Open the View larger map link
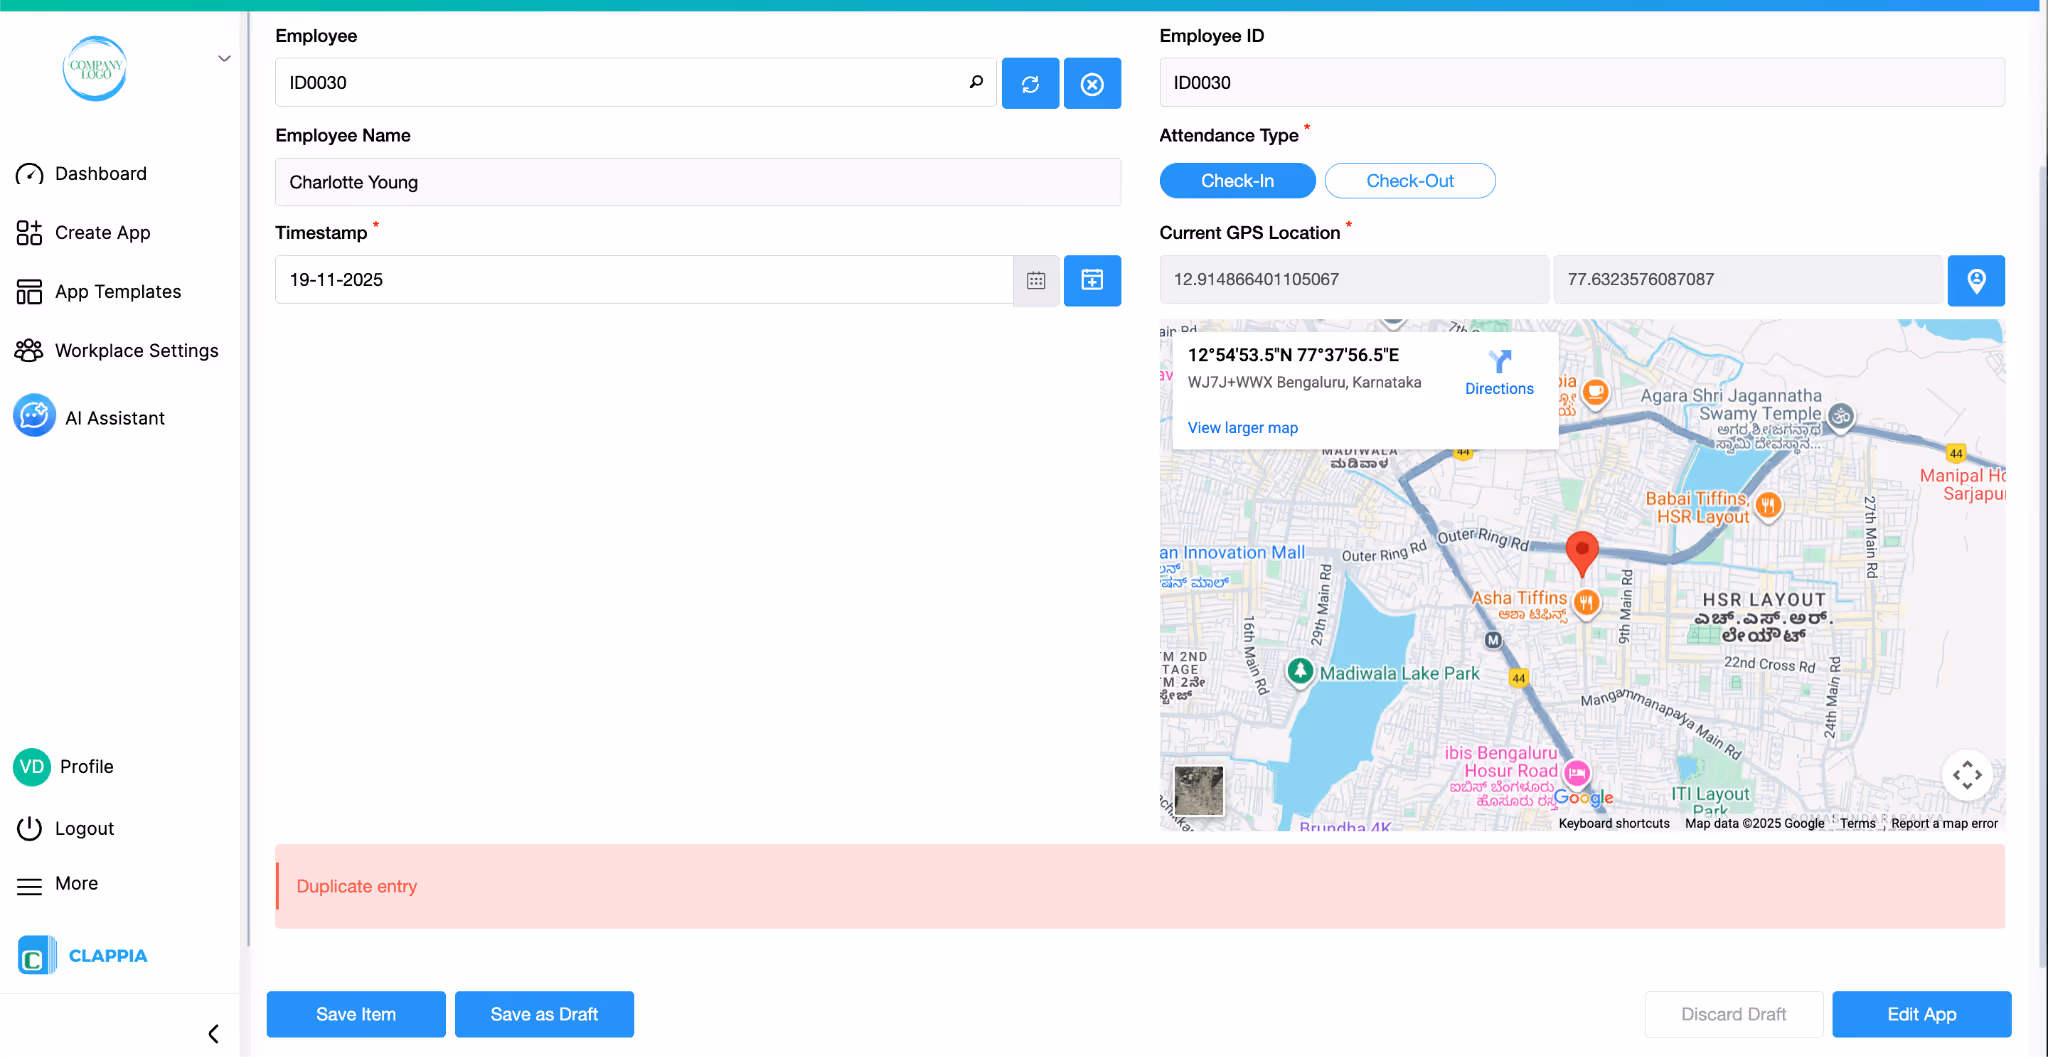The width and height of the screenshot is (2048, 1057). (x=1242, y=427)
